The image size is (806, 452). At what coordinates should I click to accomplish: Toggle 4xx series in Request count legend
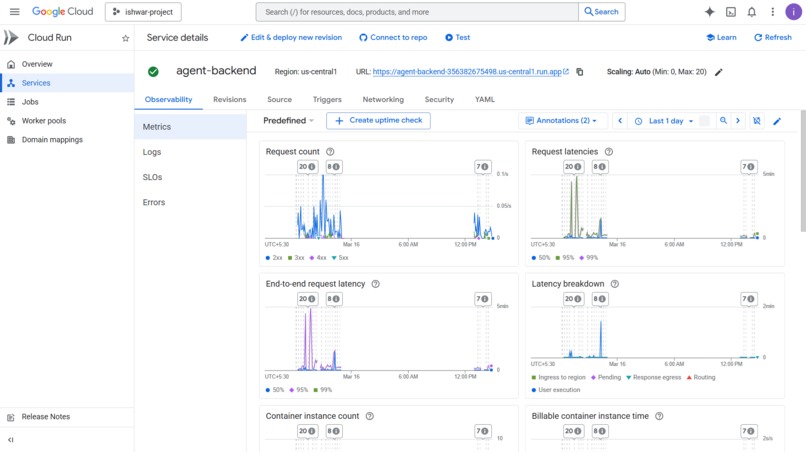click(x=318, y=258)
